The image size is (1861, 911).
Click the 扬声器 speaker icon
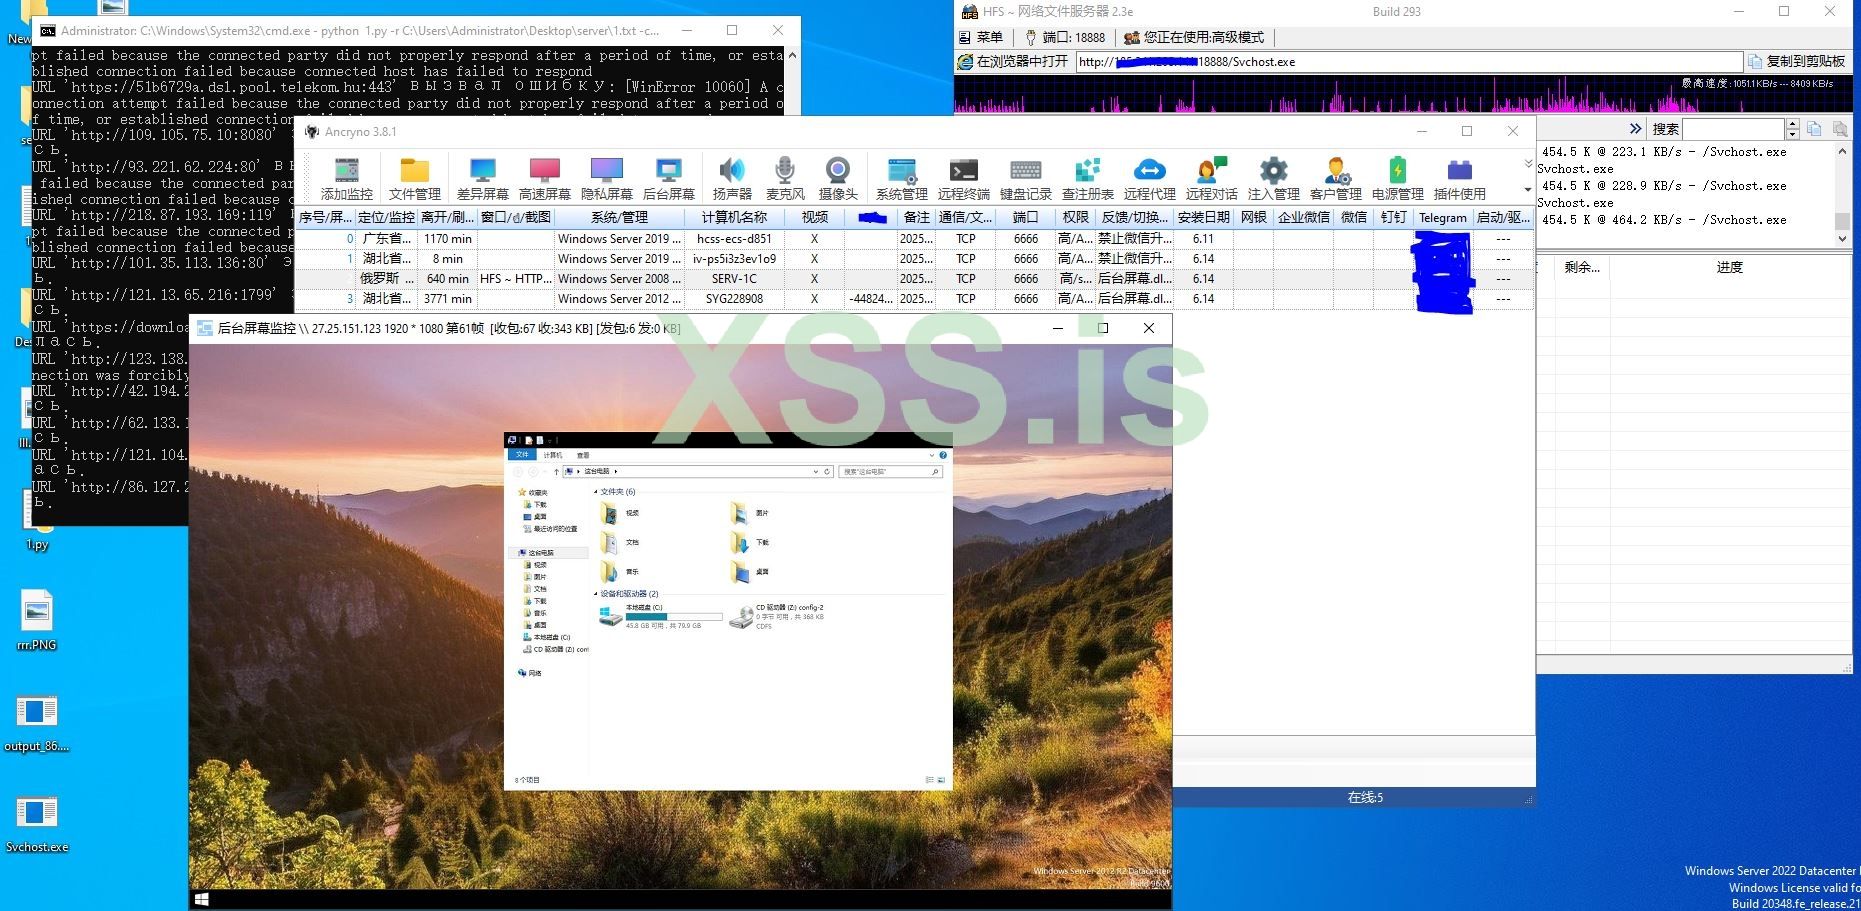click(732, 178)
